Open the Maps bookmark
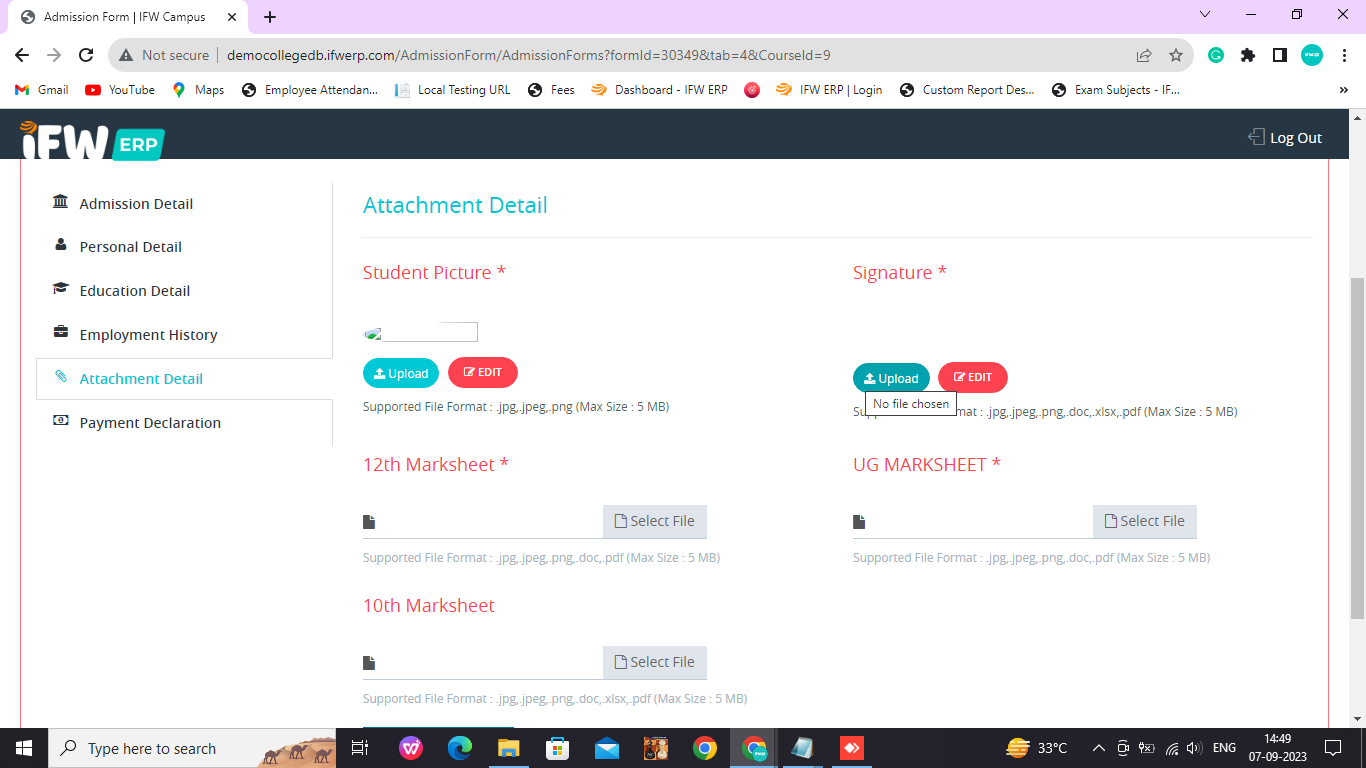Screen dimensions: 1366x768 [198, 90]
